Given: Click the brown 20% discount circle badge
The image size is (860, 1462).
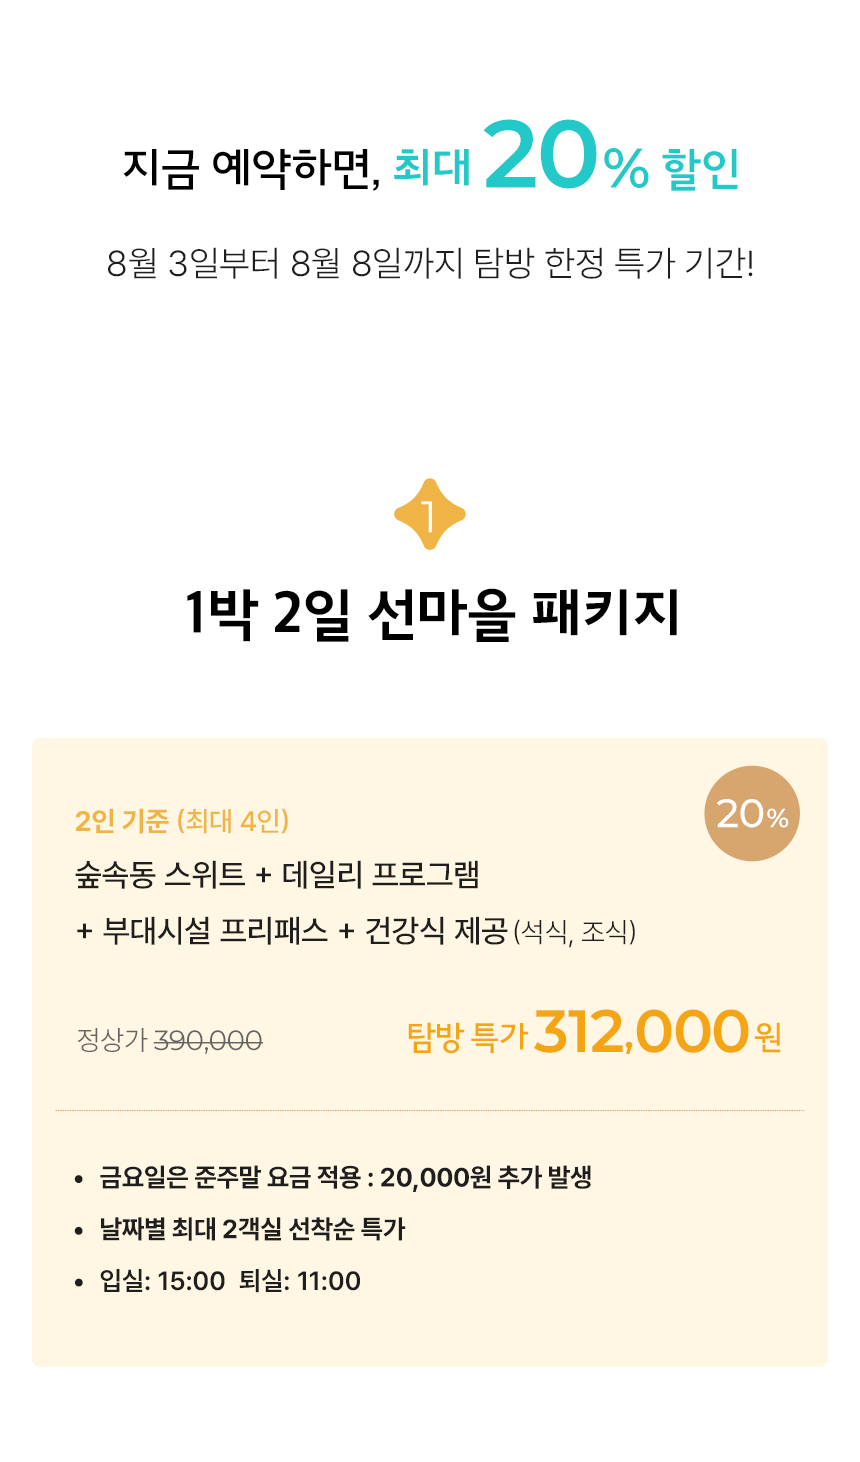Looking at the screenshot, I should tap(752, 814).
